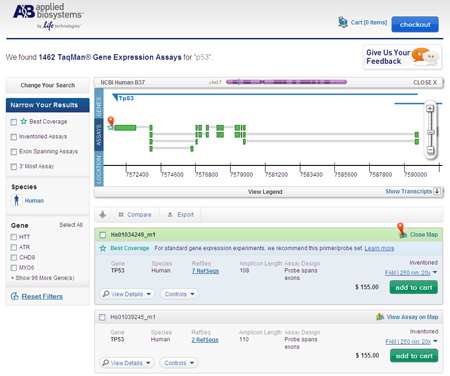Click the shopping cart icon

coord(342,22)
